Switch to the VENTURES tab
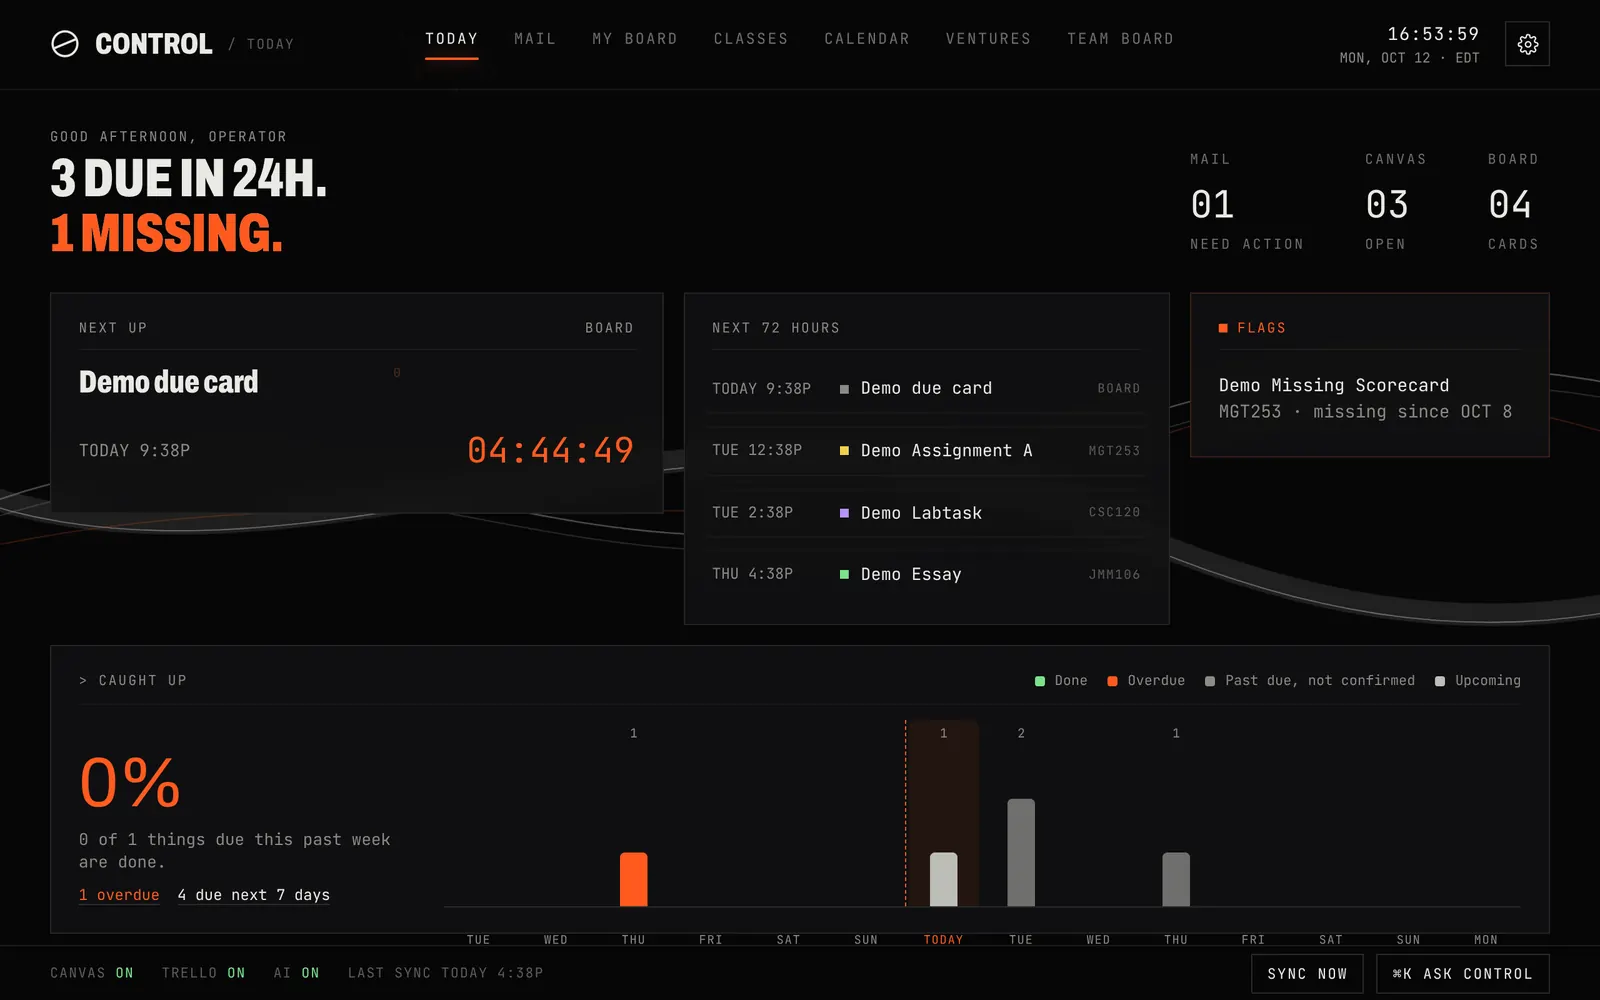Image resolution: width=1600 pixels, height=1000 pixels. coord(988,39)
